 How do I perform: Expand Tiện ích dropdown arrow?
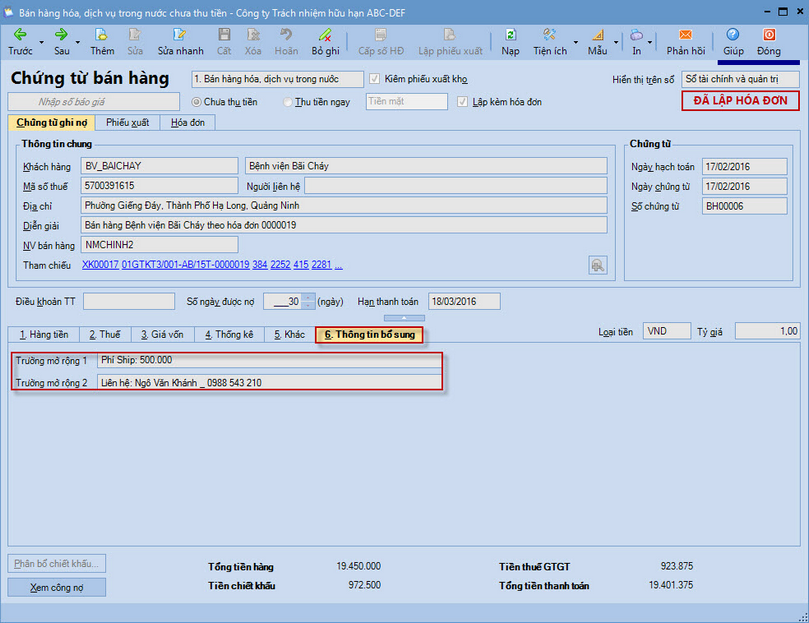576,42
